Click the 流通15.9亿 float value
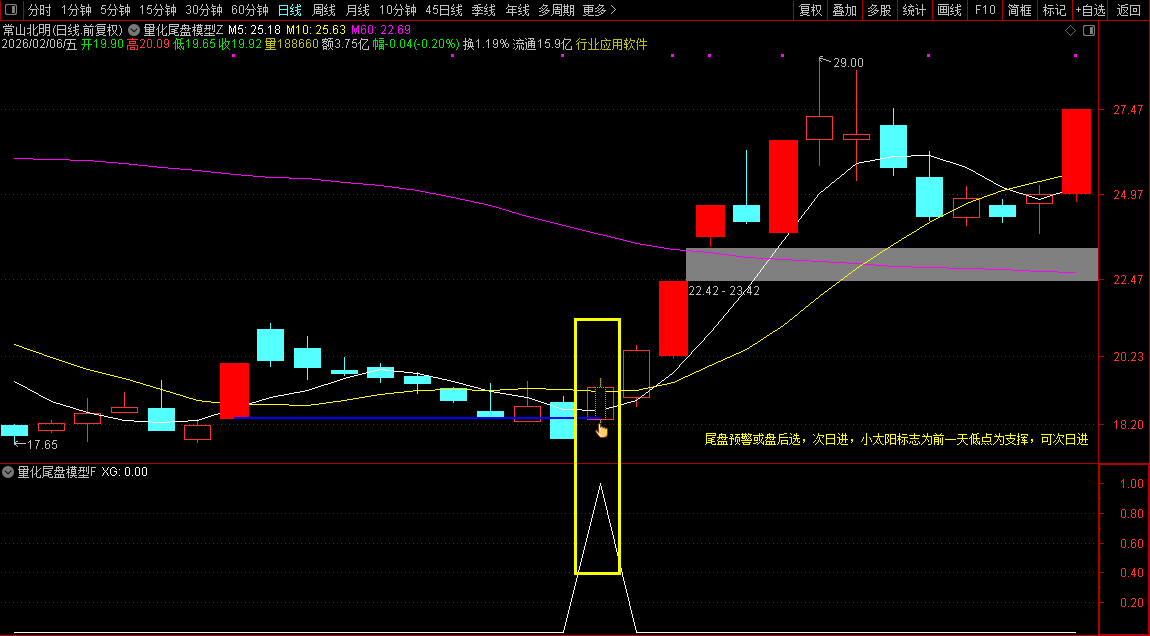The height and width of the screenshot is (636, 1150). click(542, 44)
